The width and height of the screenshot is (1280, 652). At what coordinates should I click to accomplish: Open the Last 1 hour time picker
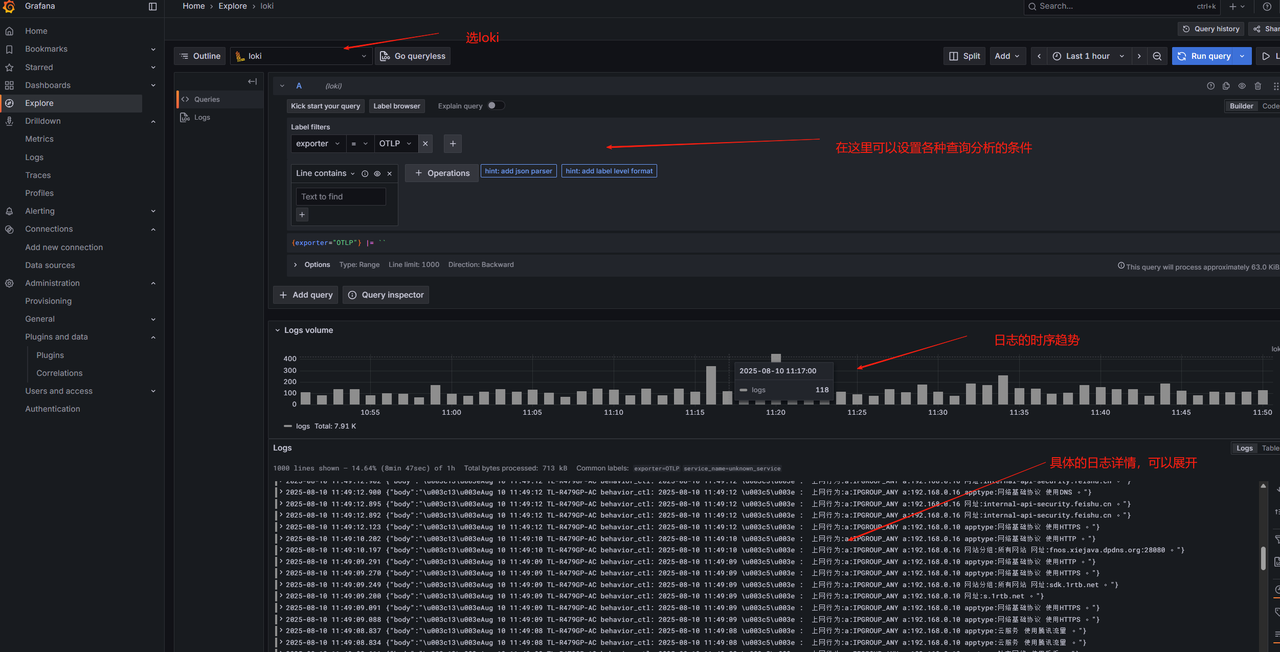click(x=1088, y=56)
